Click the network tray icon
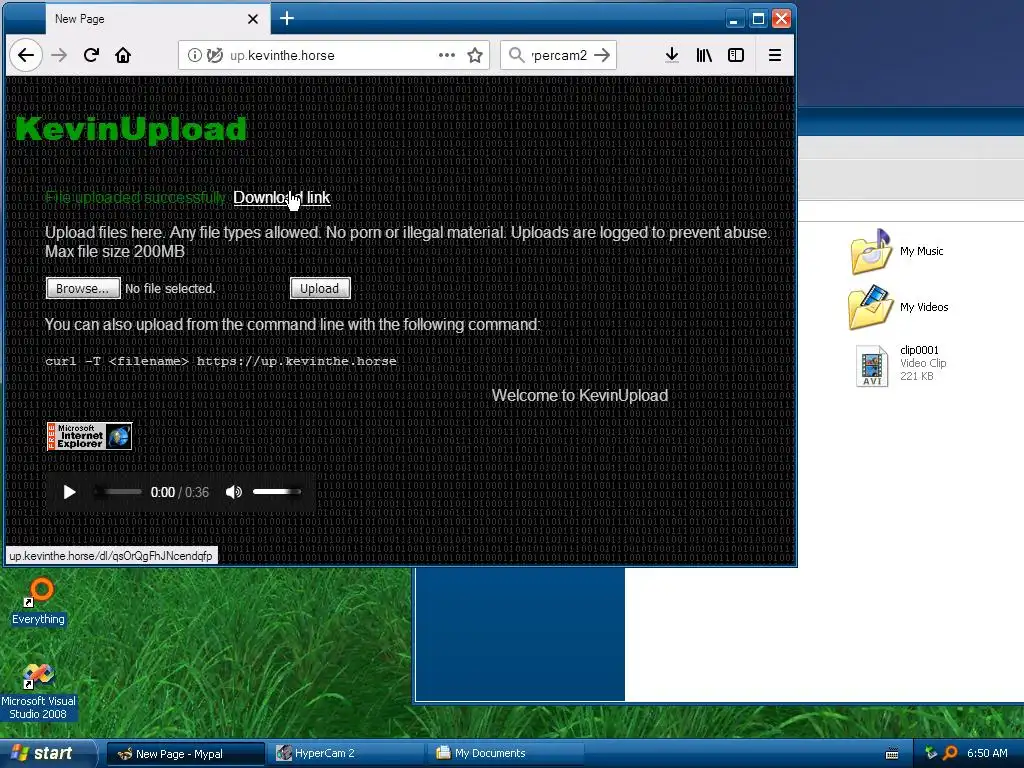This screenshot has width=1024, height=768. coord(931,753)
